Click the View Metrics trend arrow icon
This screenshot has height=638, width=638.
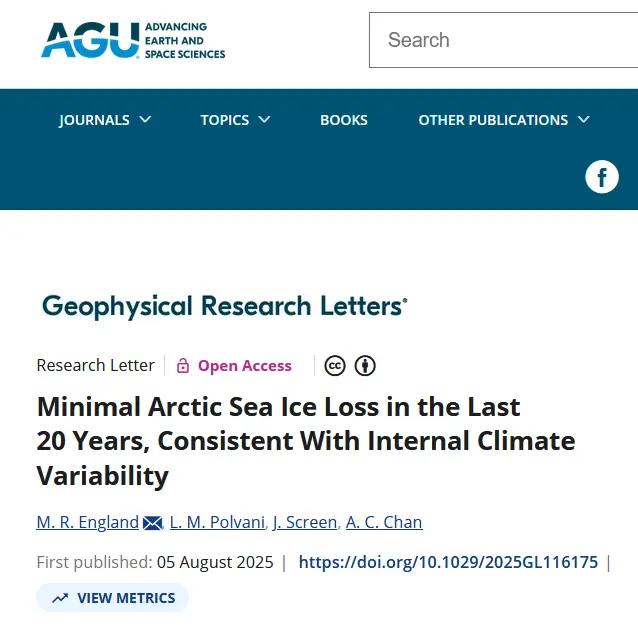(60, 598)
